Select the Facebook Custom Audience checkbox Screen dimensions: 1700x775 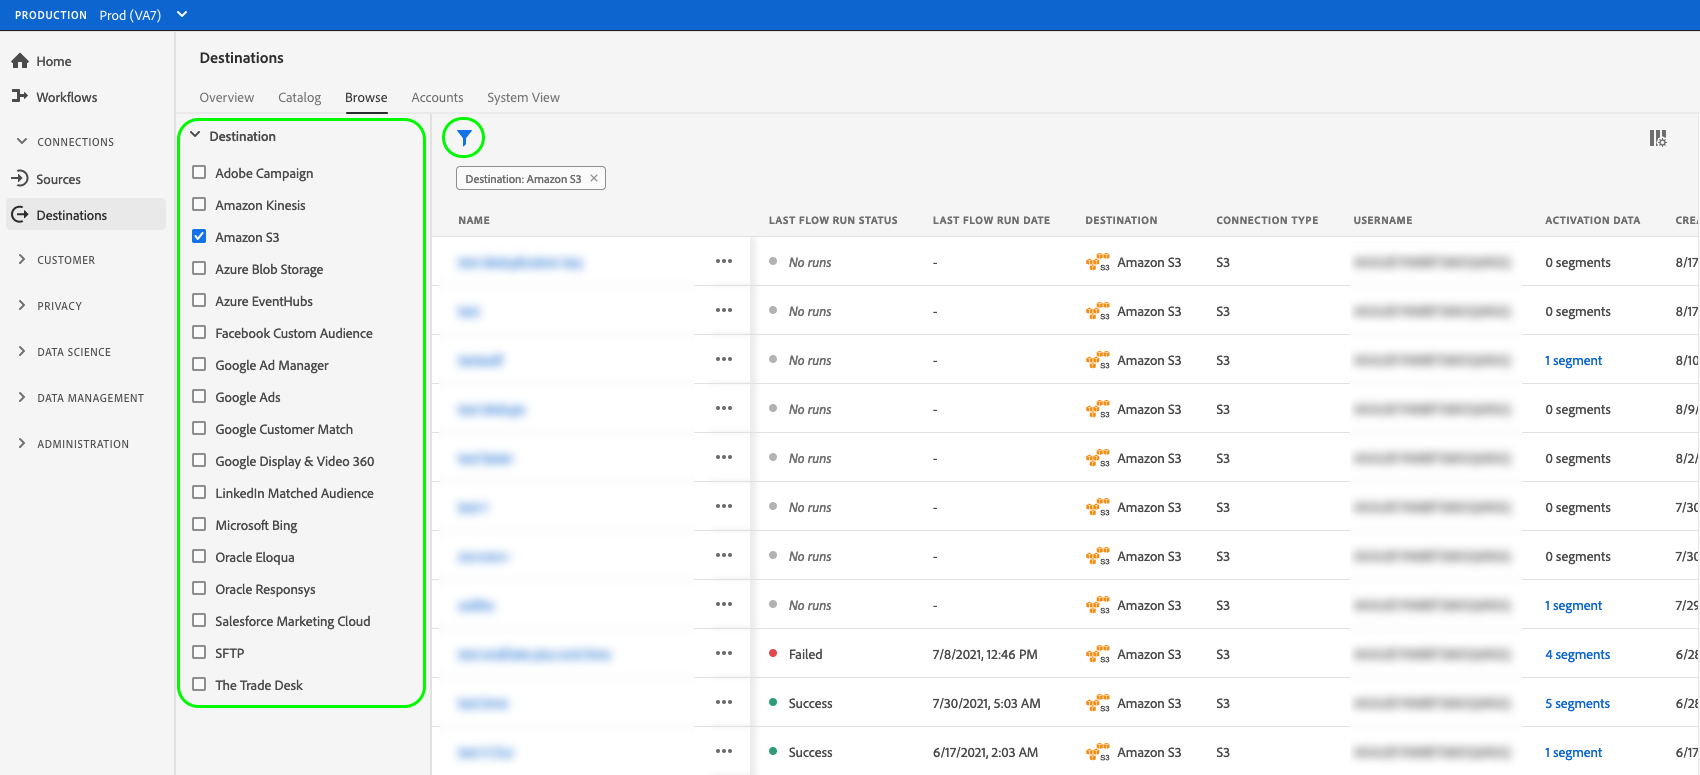(x=199, y=332)
